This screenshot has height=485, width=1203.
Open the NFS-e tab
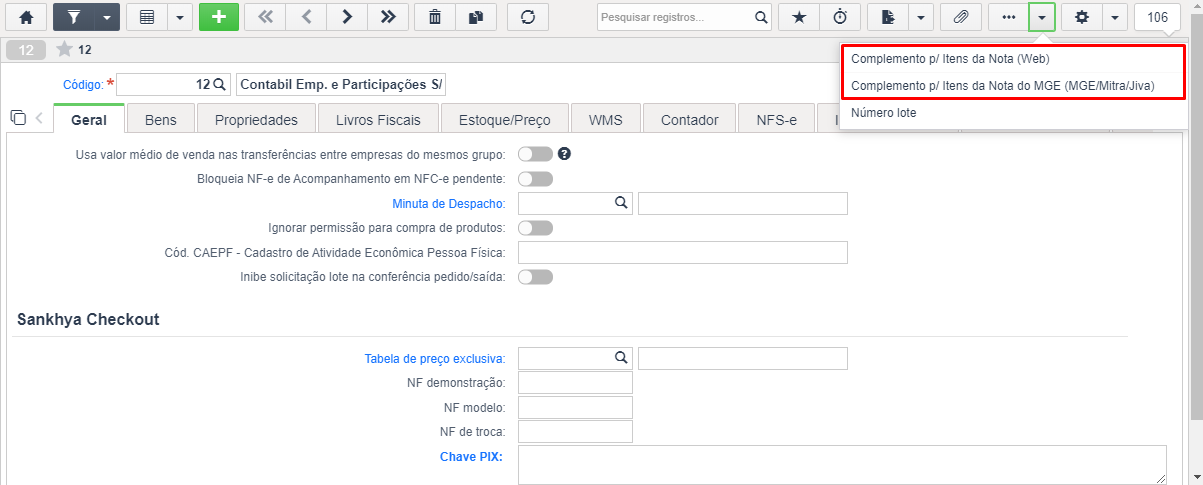[x=777, y=120]
